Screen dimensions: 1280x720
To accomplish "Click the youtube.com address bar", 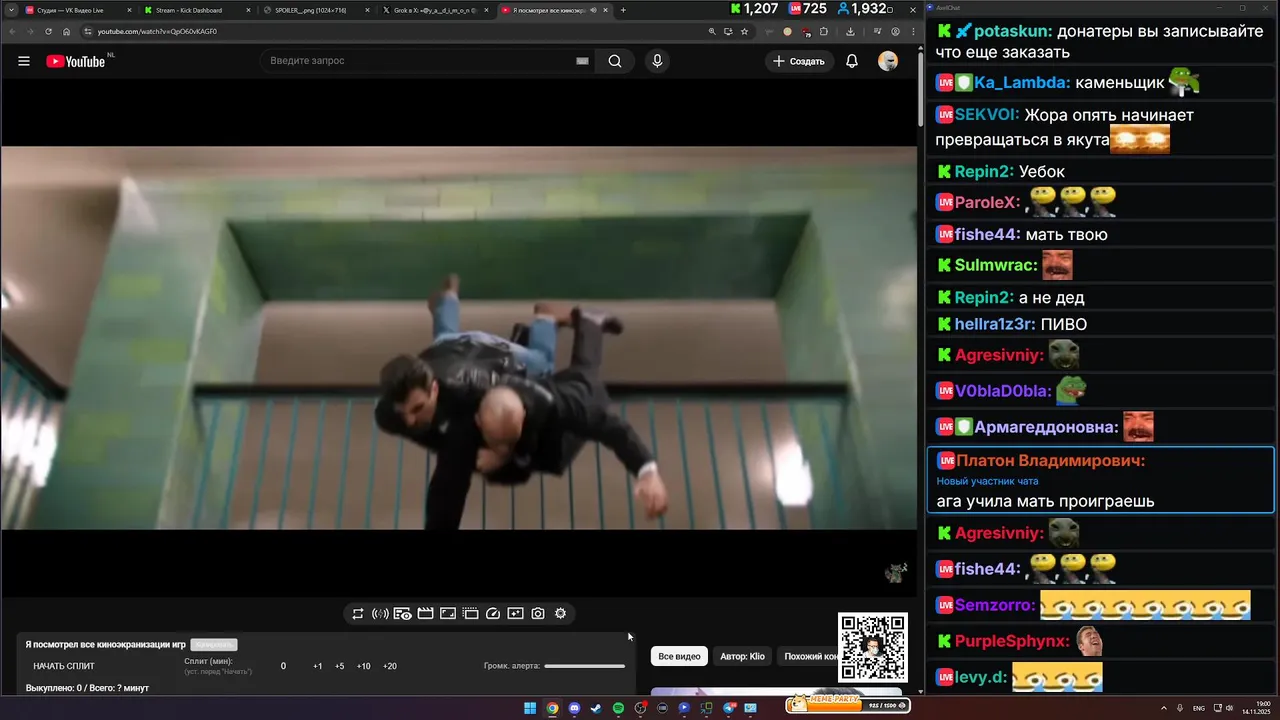I will pos(400,31).
